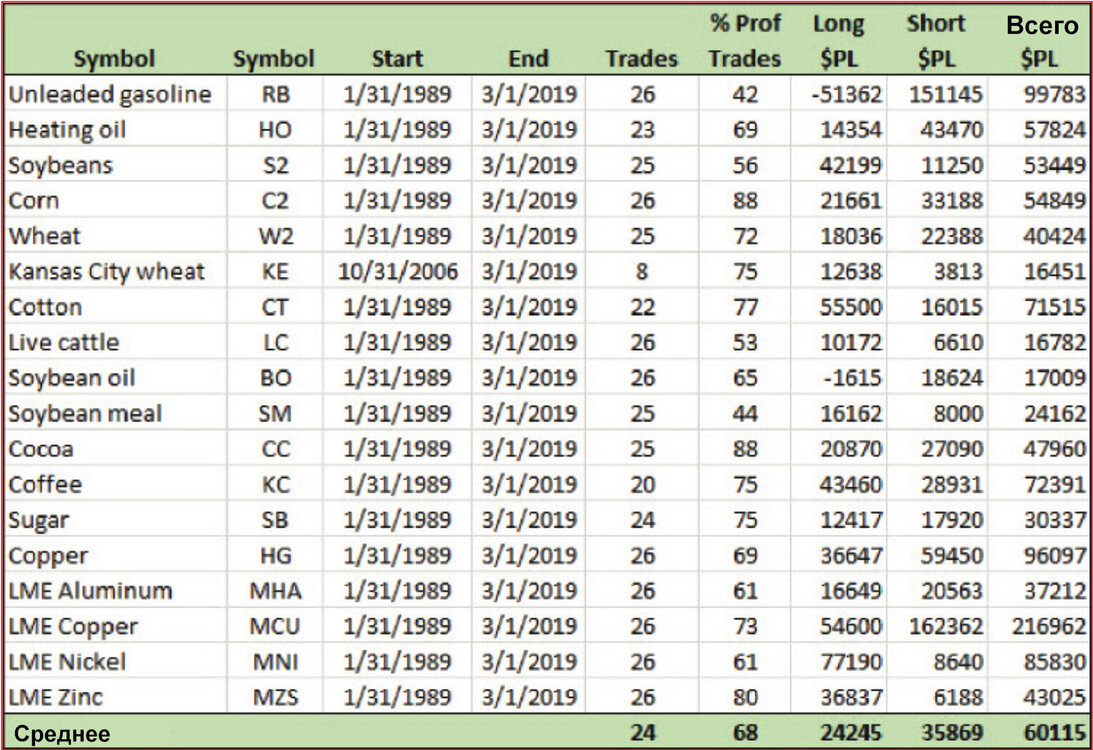
Task: Select LME Copper total PL 216962
Action: click(1049, 626)
